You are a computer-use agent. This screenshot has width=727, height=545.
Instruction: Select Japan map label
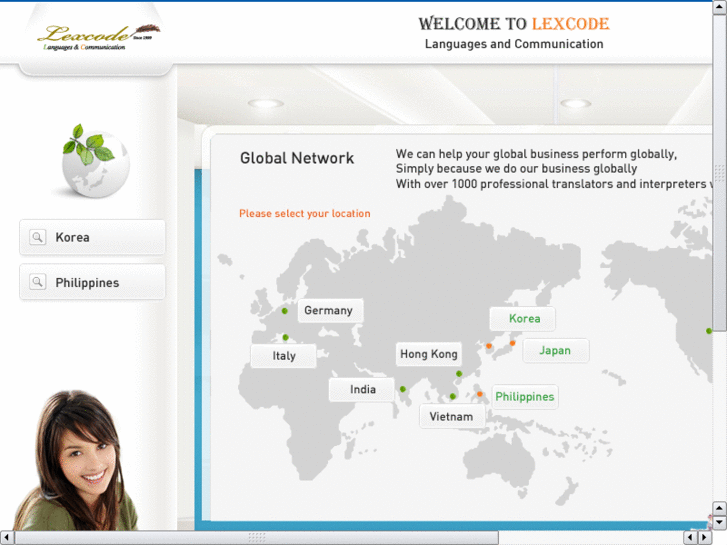556,351
